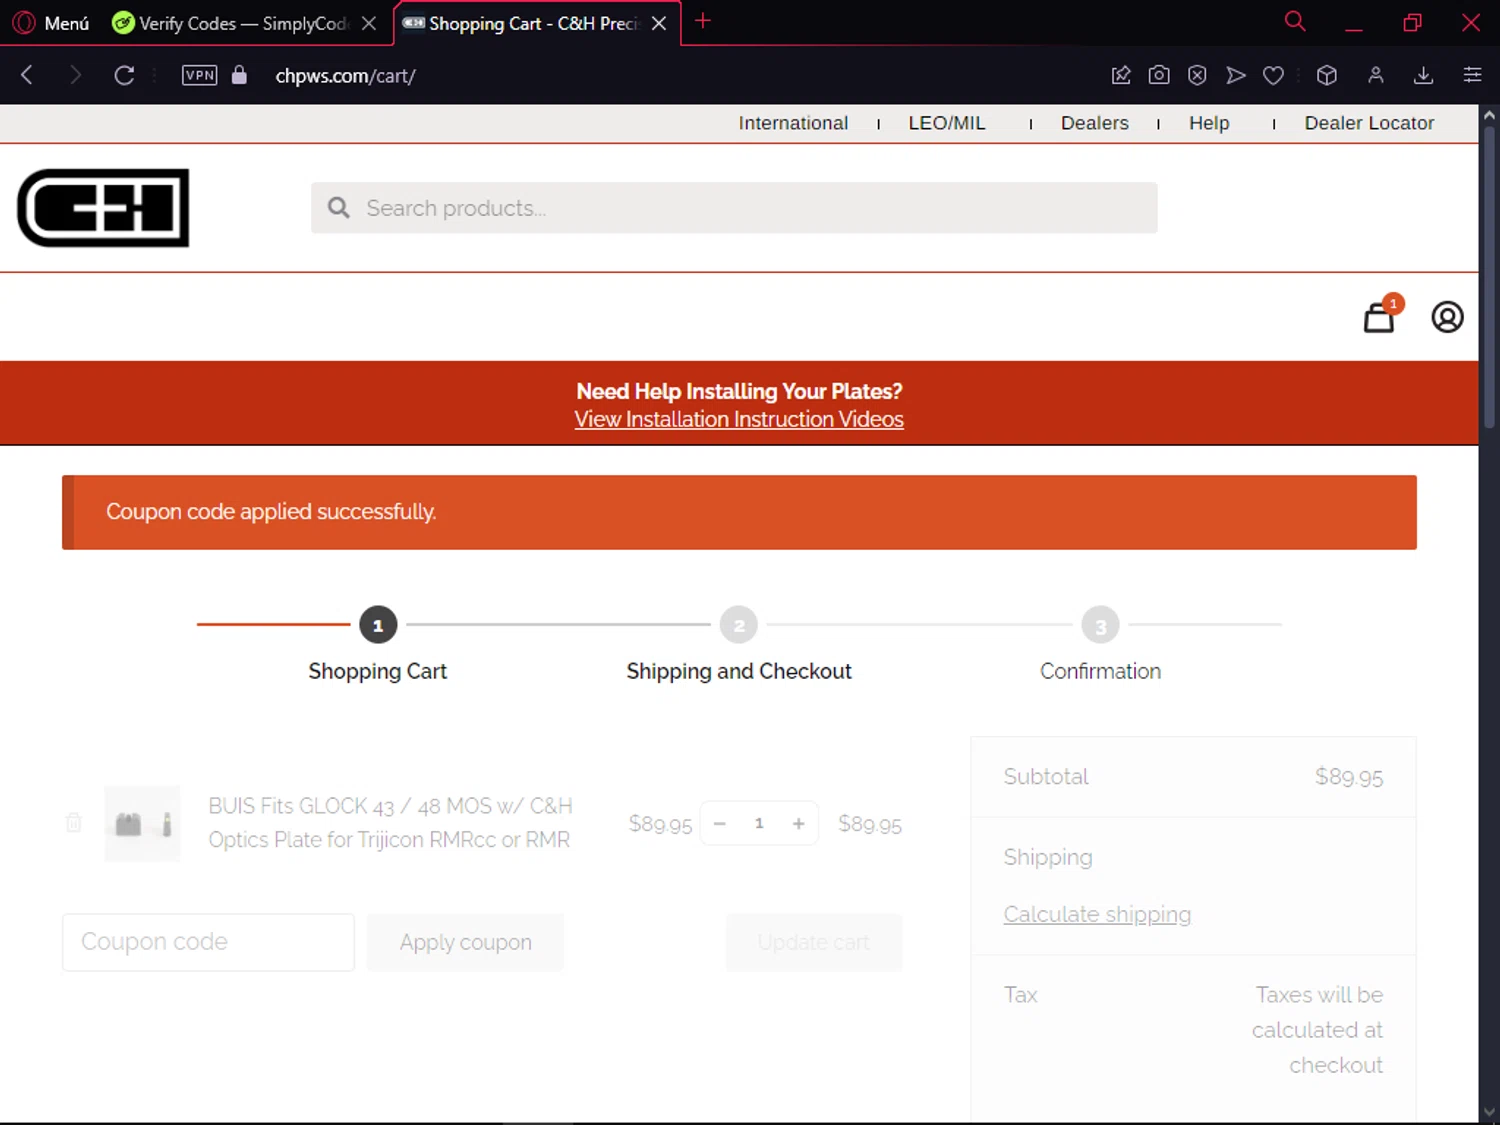
Task: Click the search magnifier in product search
Action: (339, 208)
